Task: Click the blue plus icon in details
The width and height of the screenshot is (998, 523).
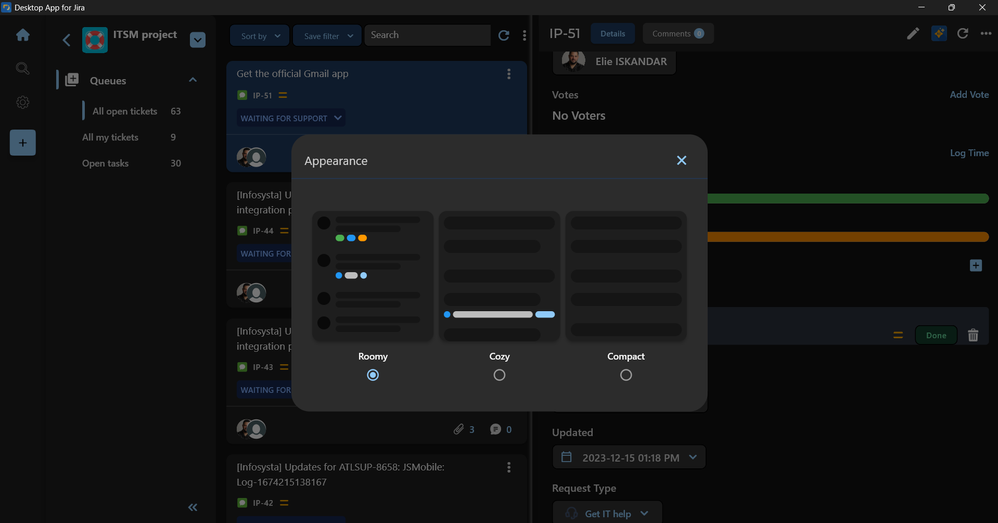Action: pyautogui.click(x=976, y=265)
